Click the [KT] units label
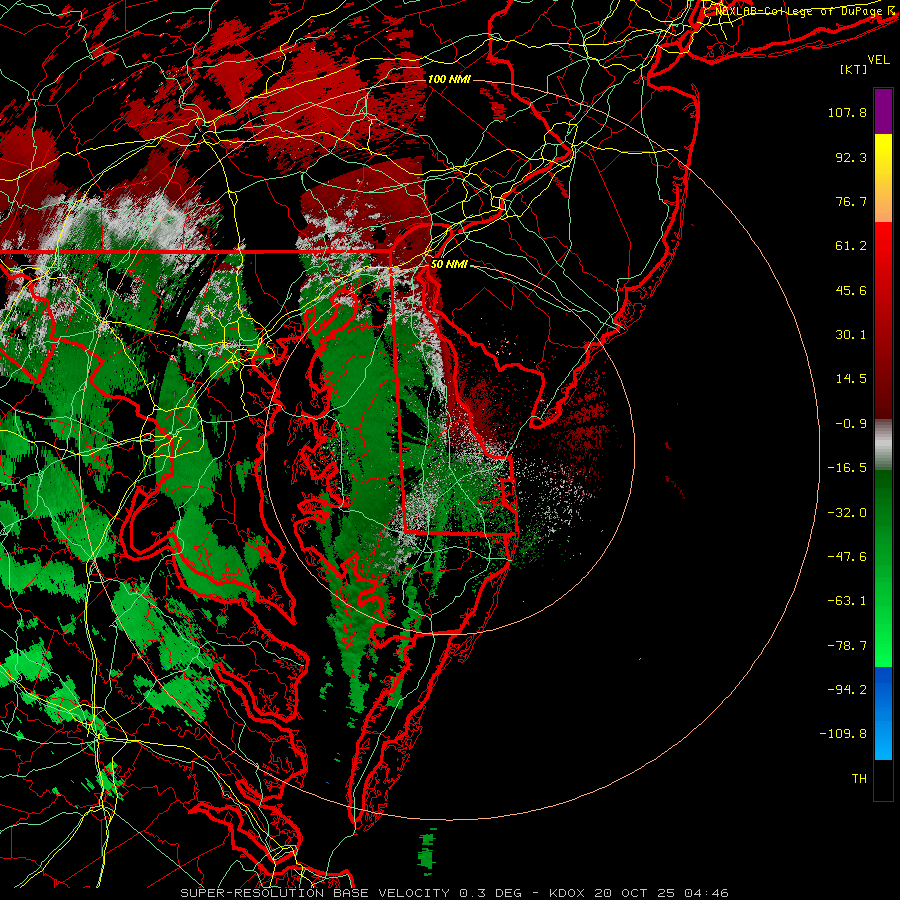 point(854,69)
